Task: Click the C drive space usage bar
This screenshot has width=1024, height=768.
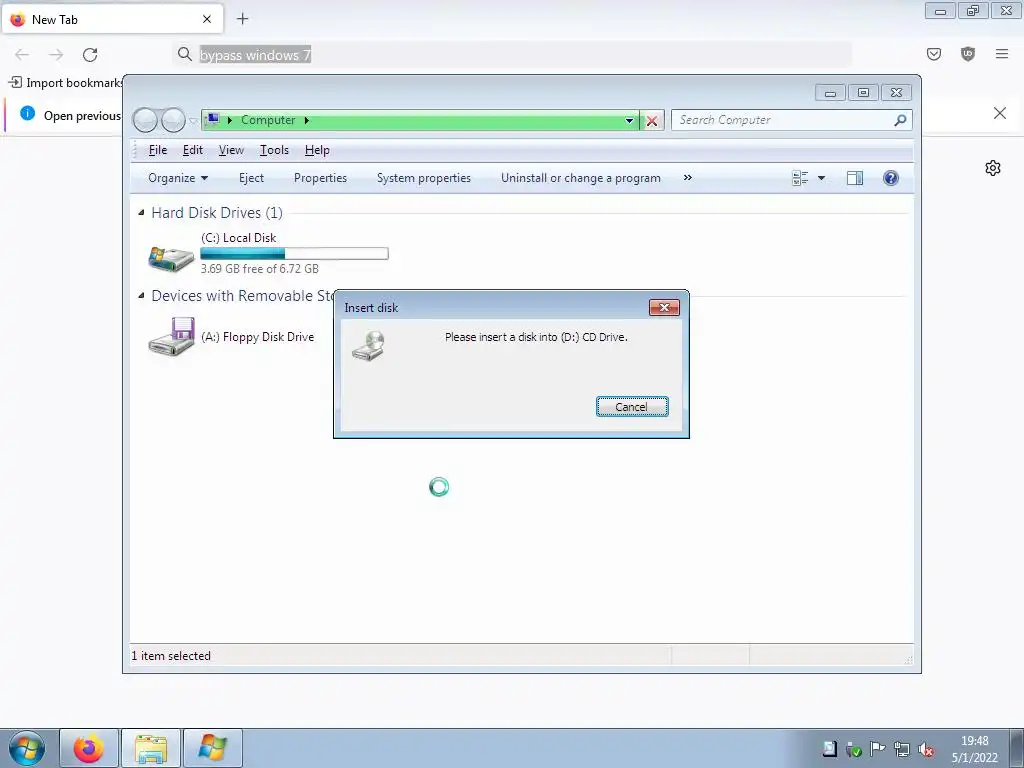Action: (x=295, y=253)
